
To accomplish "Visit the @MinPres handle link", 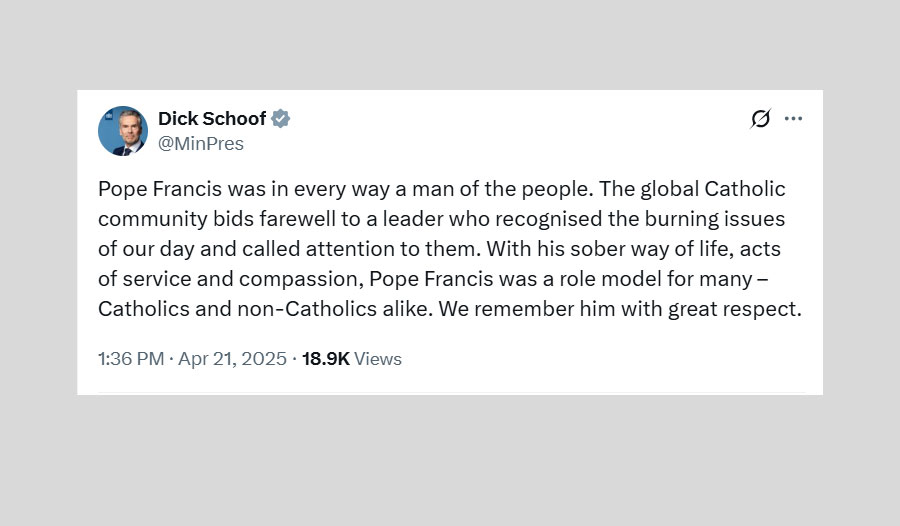I will point(201,144).
